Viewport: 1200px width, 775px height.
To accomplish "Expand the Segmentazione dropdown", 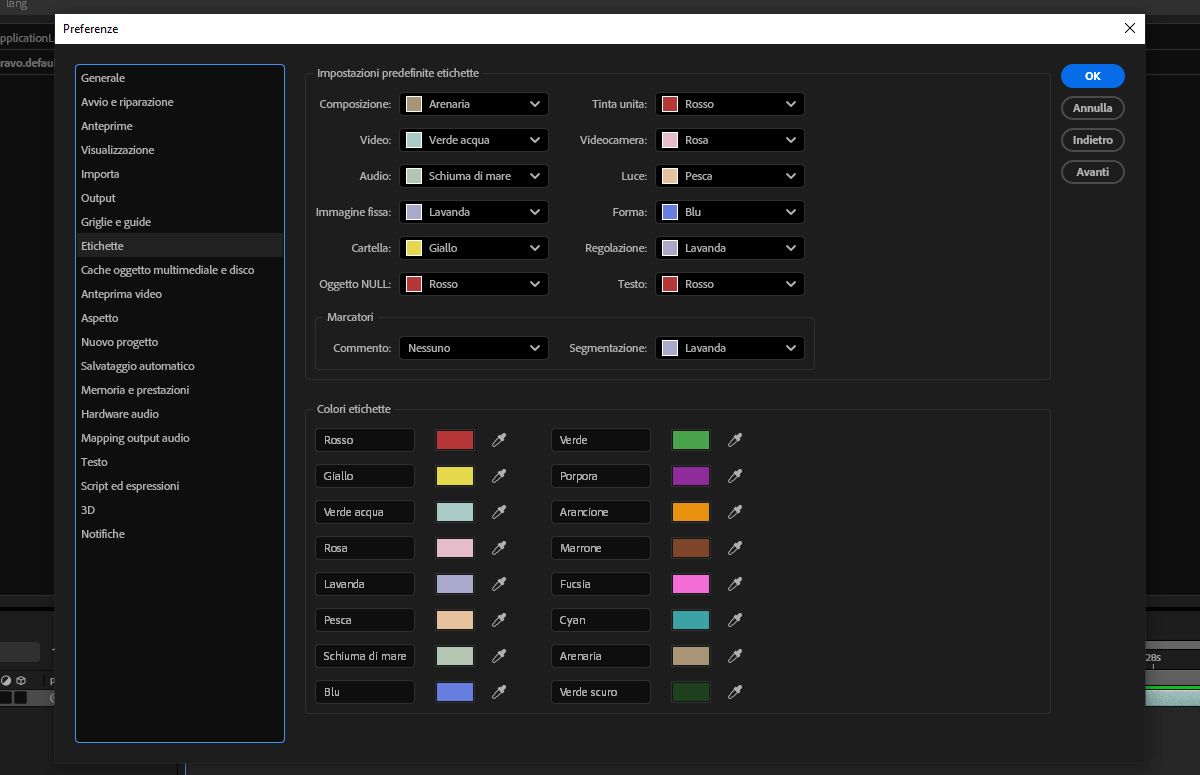I will coord(730,348).
